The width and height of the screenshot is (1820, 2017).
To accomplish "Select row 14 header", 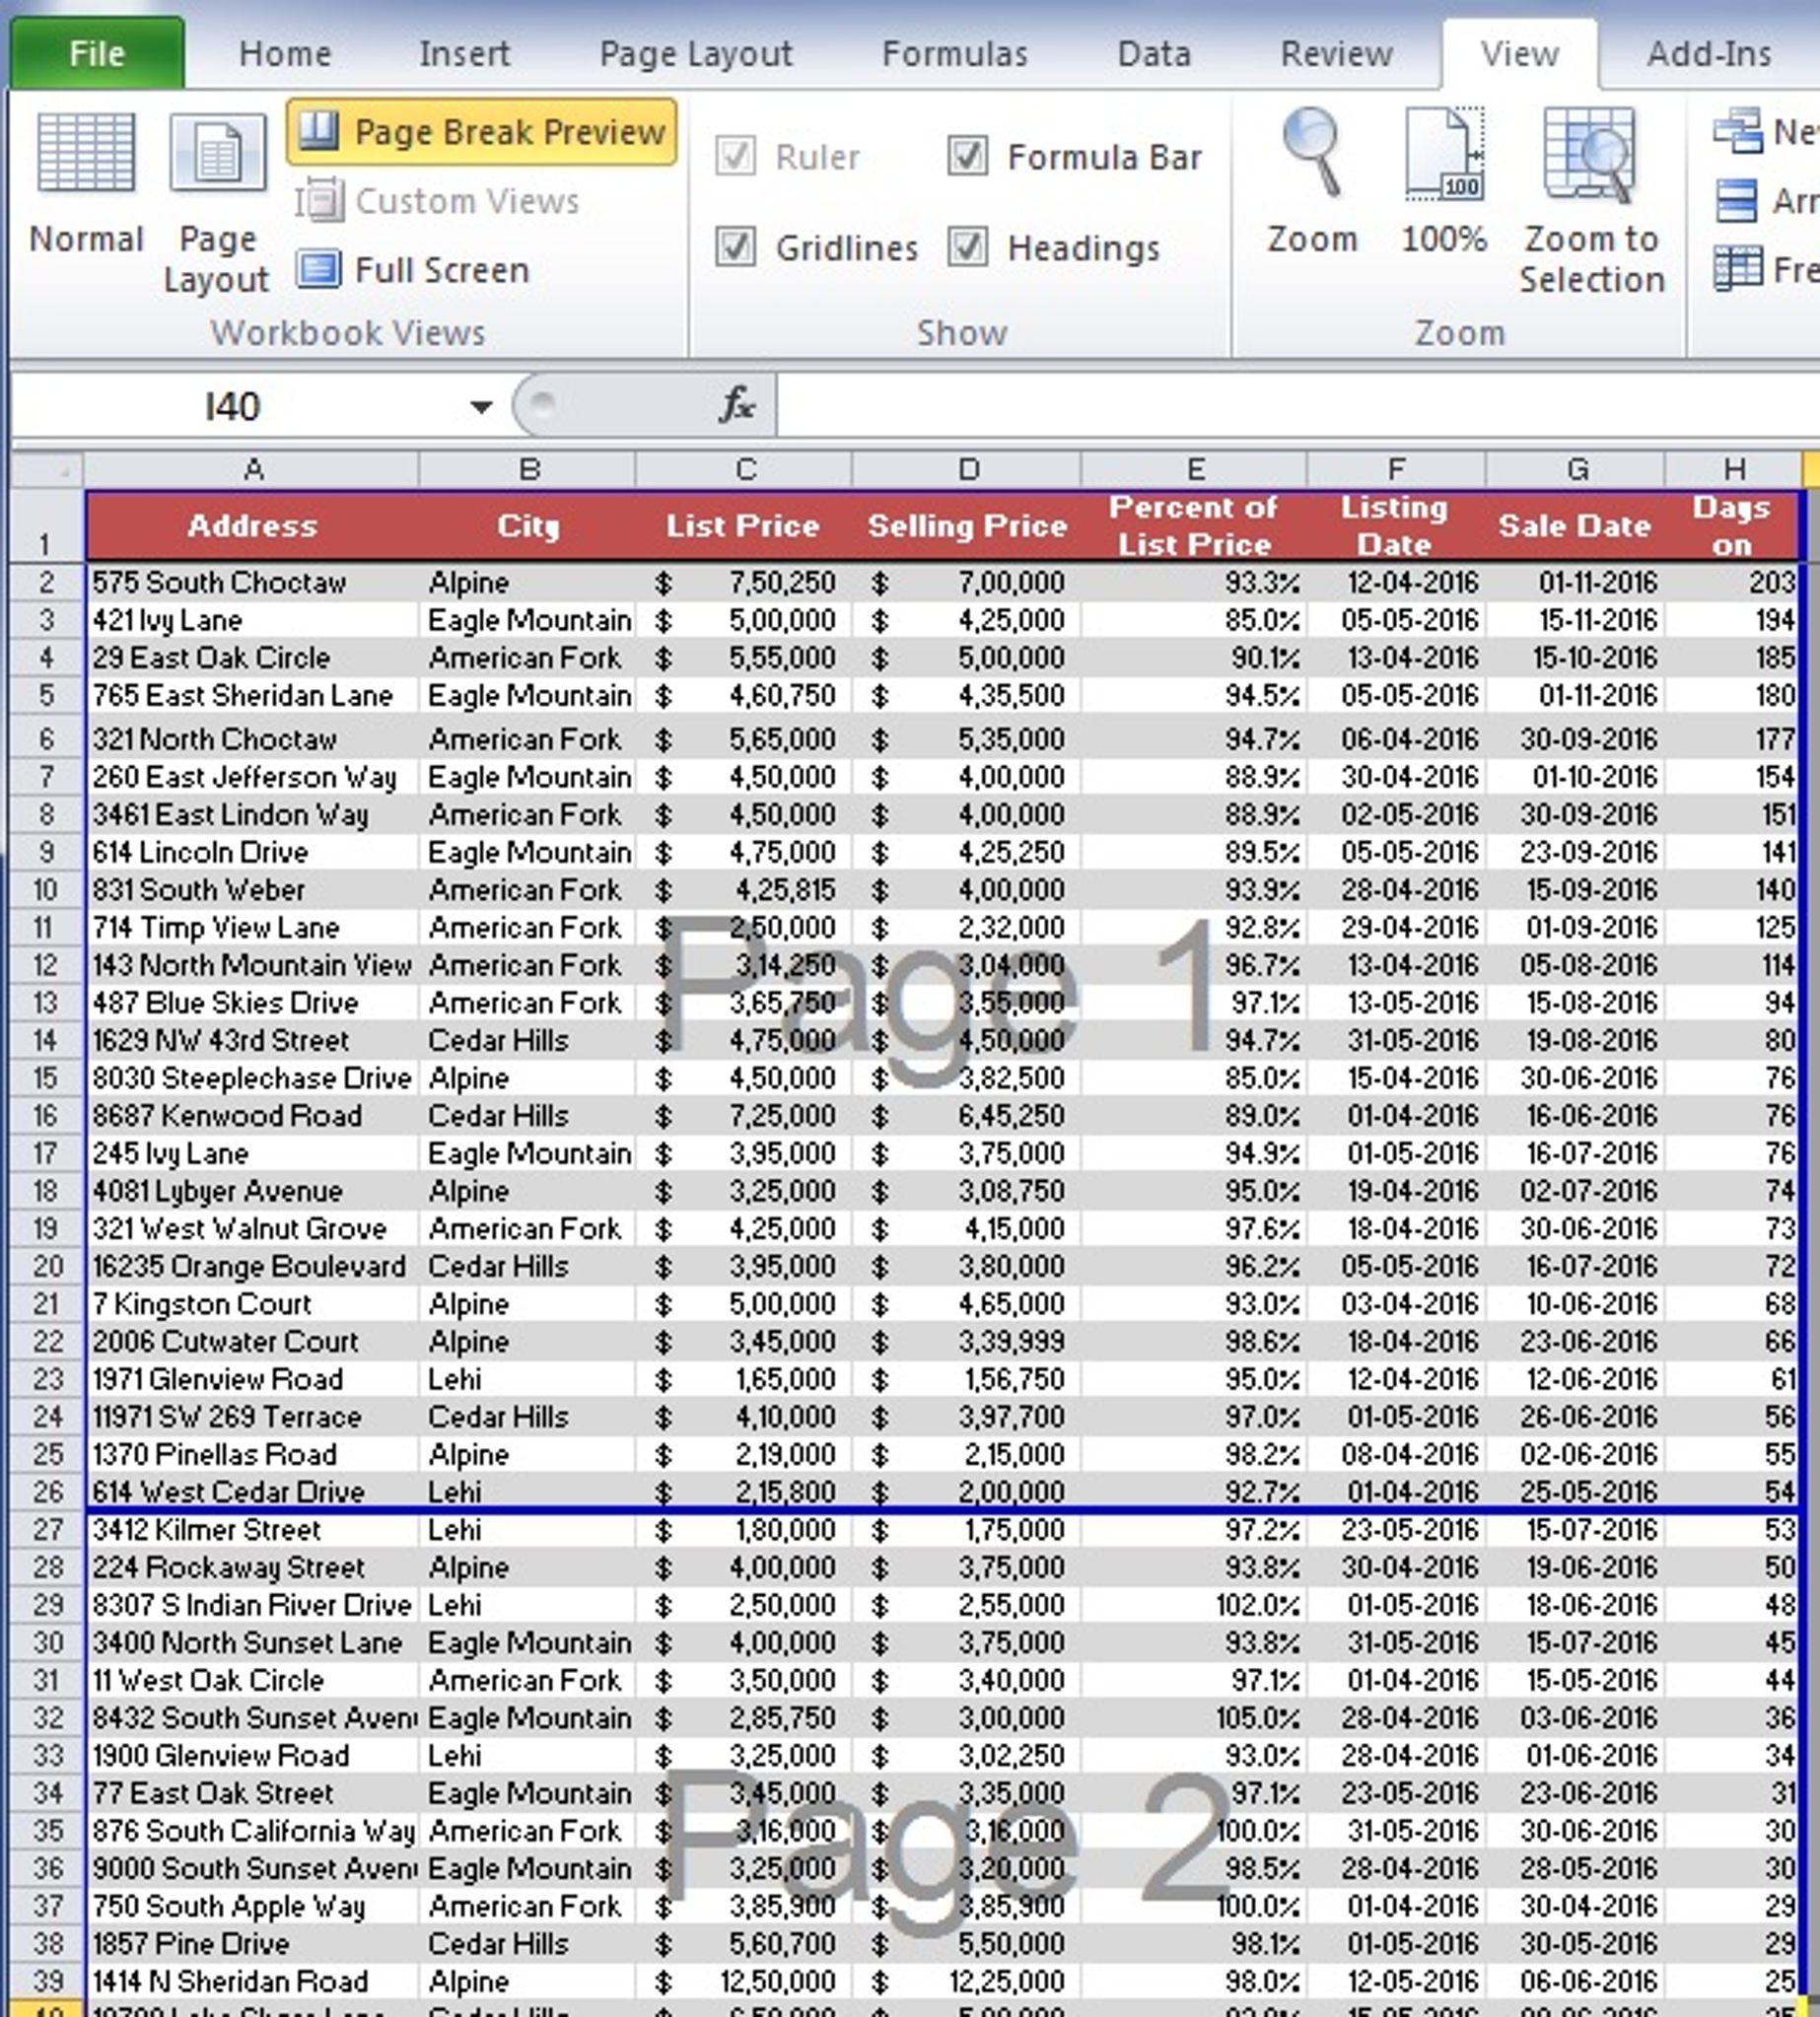I will coord(46,1040).
